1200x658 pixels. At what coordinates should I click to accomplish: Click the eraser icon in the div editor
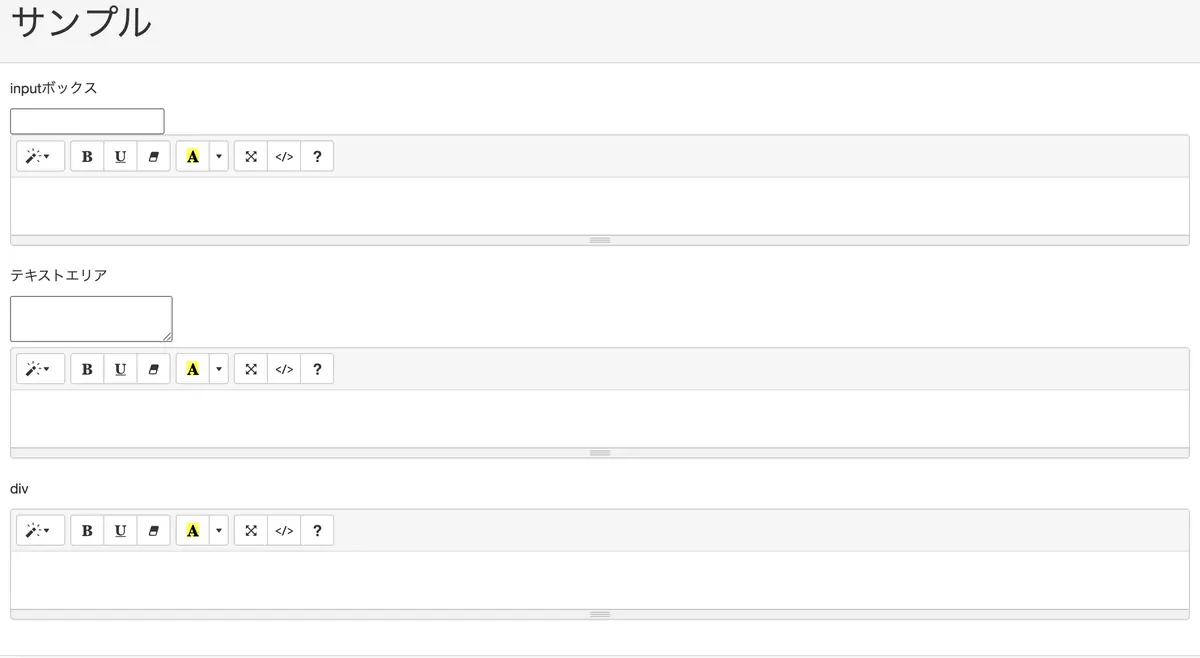(x=153, y=530)
